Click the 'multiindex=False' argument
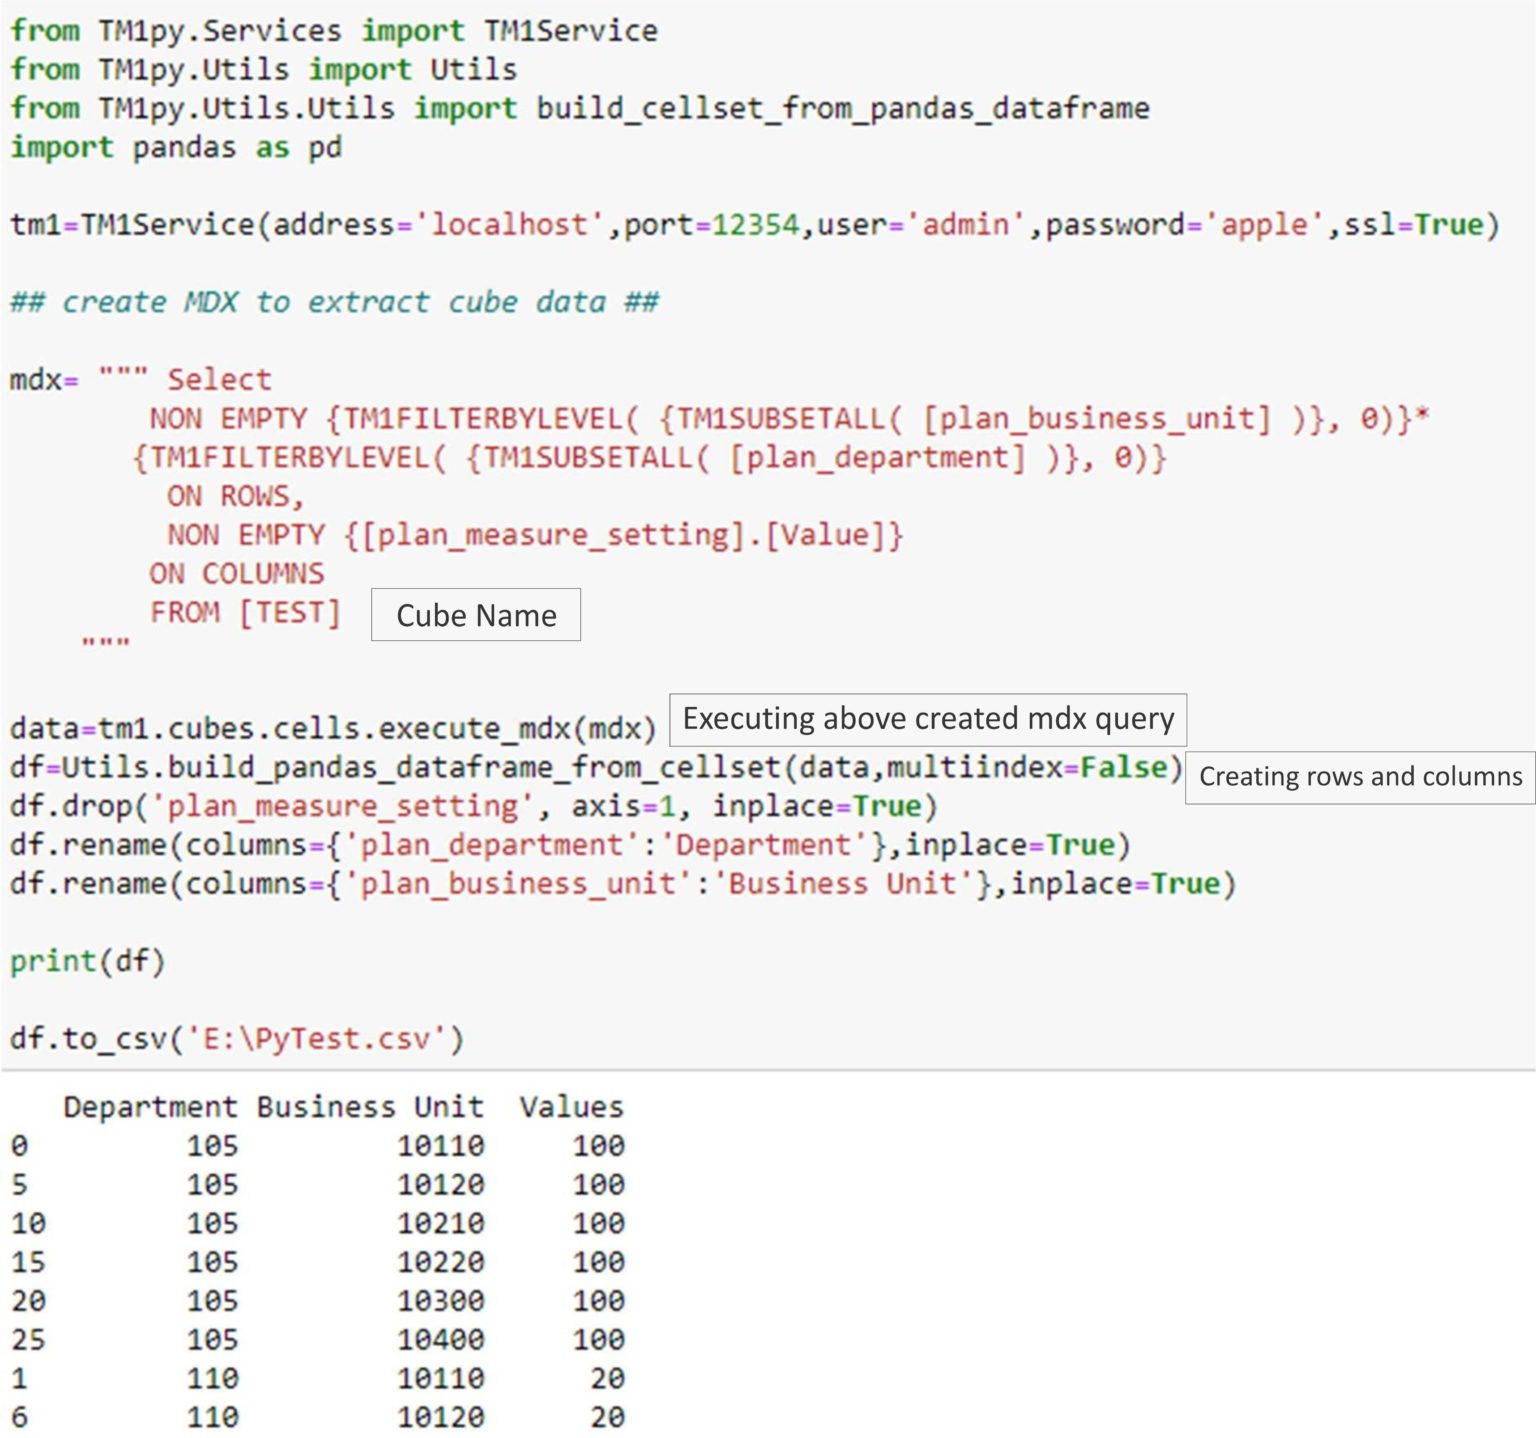This screenshot has height=1438, width=1536. point(1027,767)
